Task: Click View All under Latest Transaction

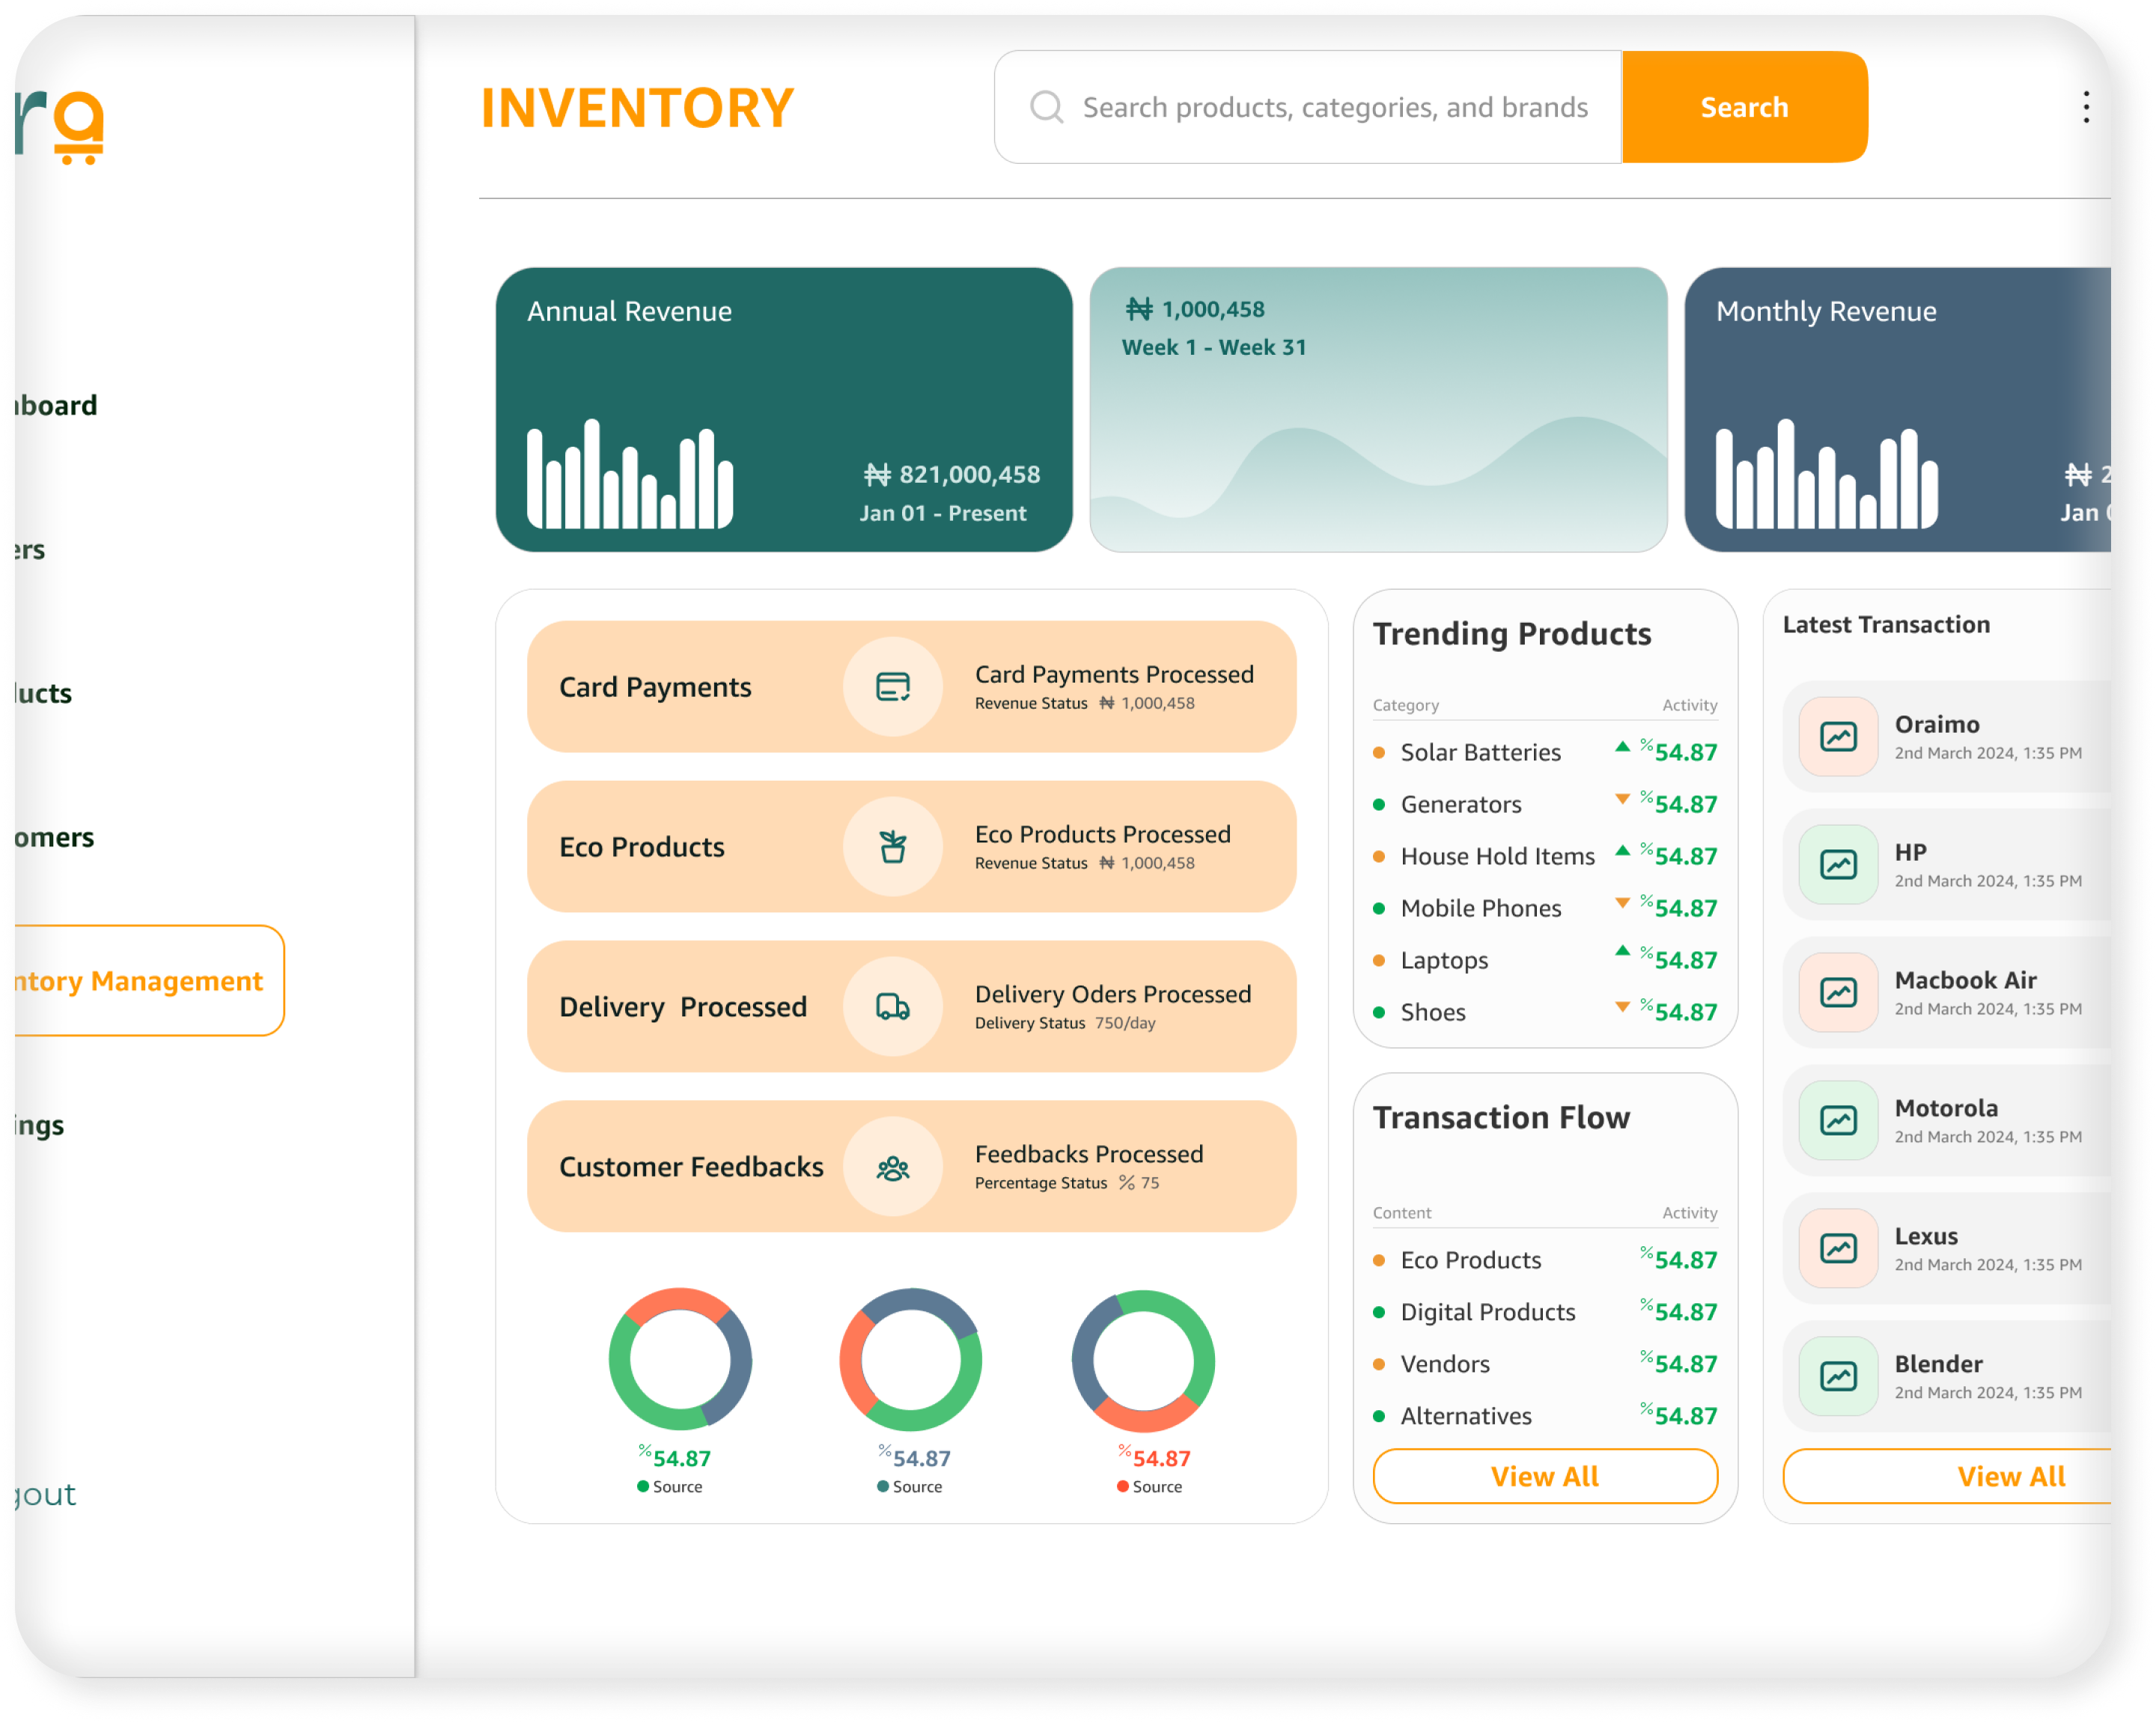Action: coord(1948,1476)
